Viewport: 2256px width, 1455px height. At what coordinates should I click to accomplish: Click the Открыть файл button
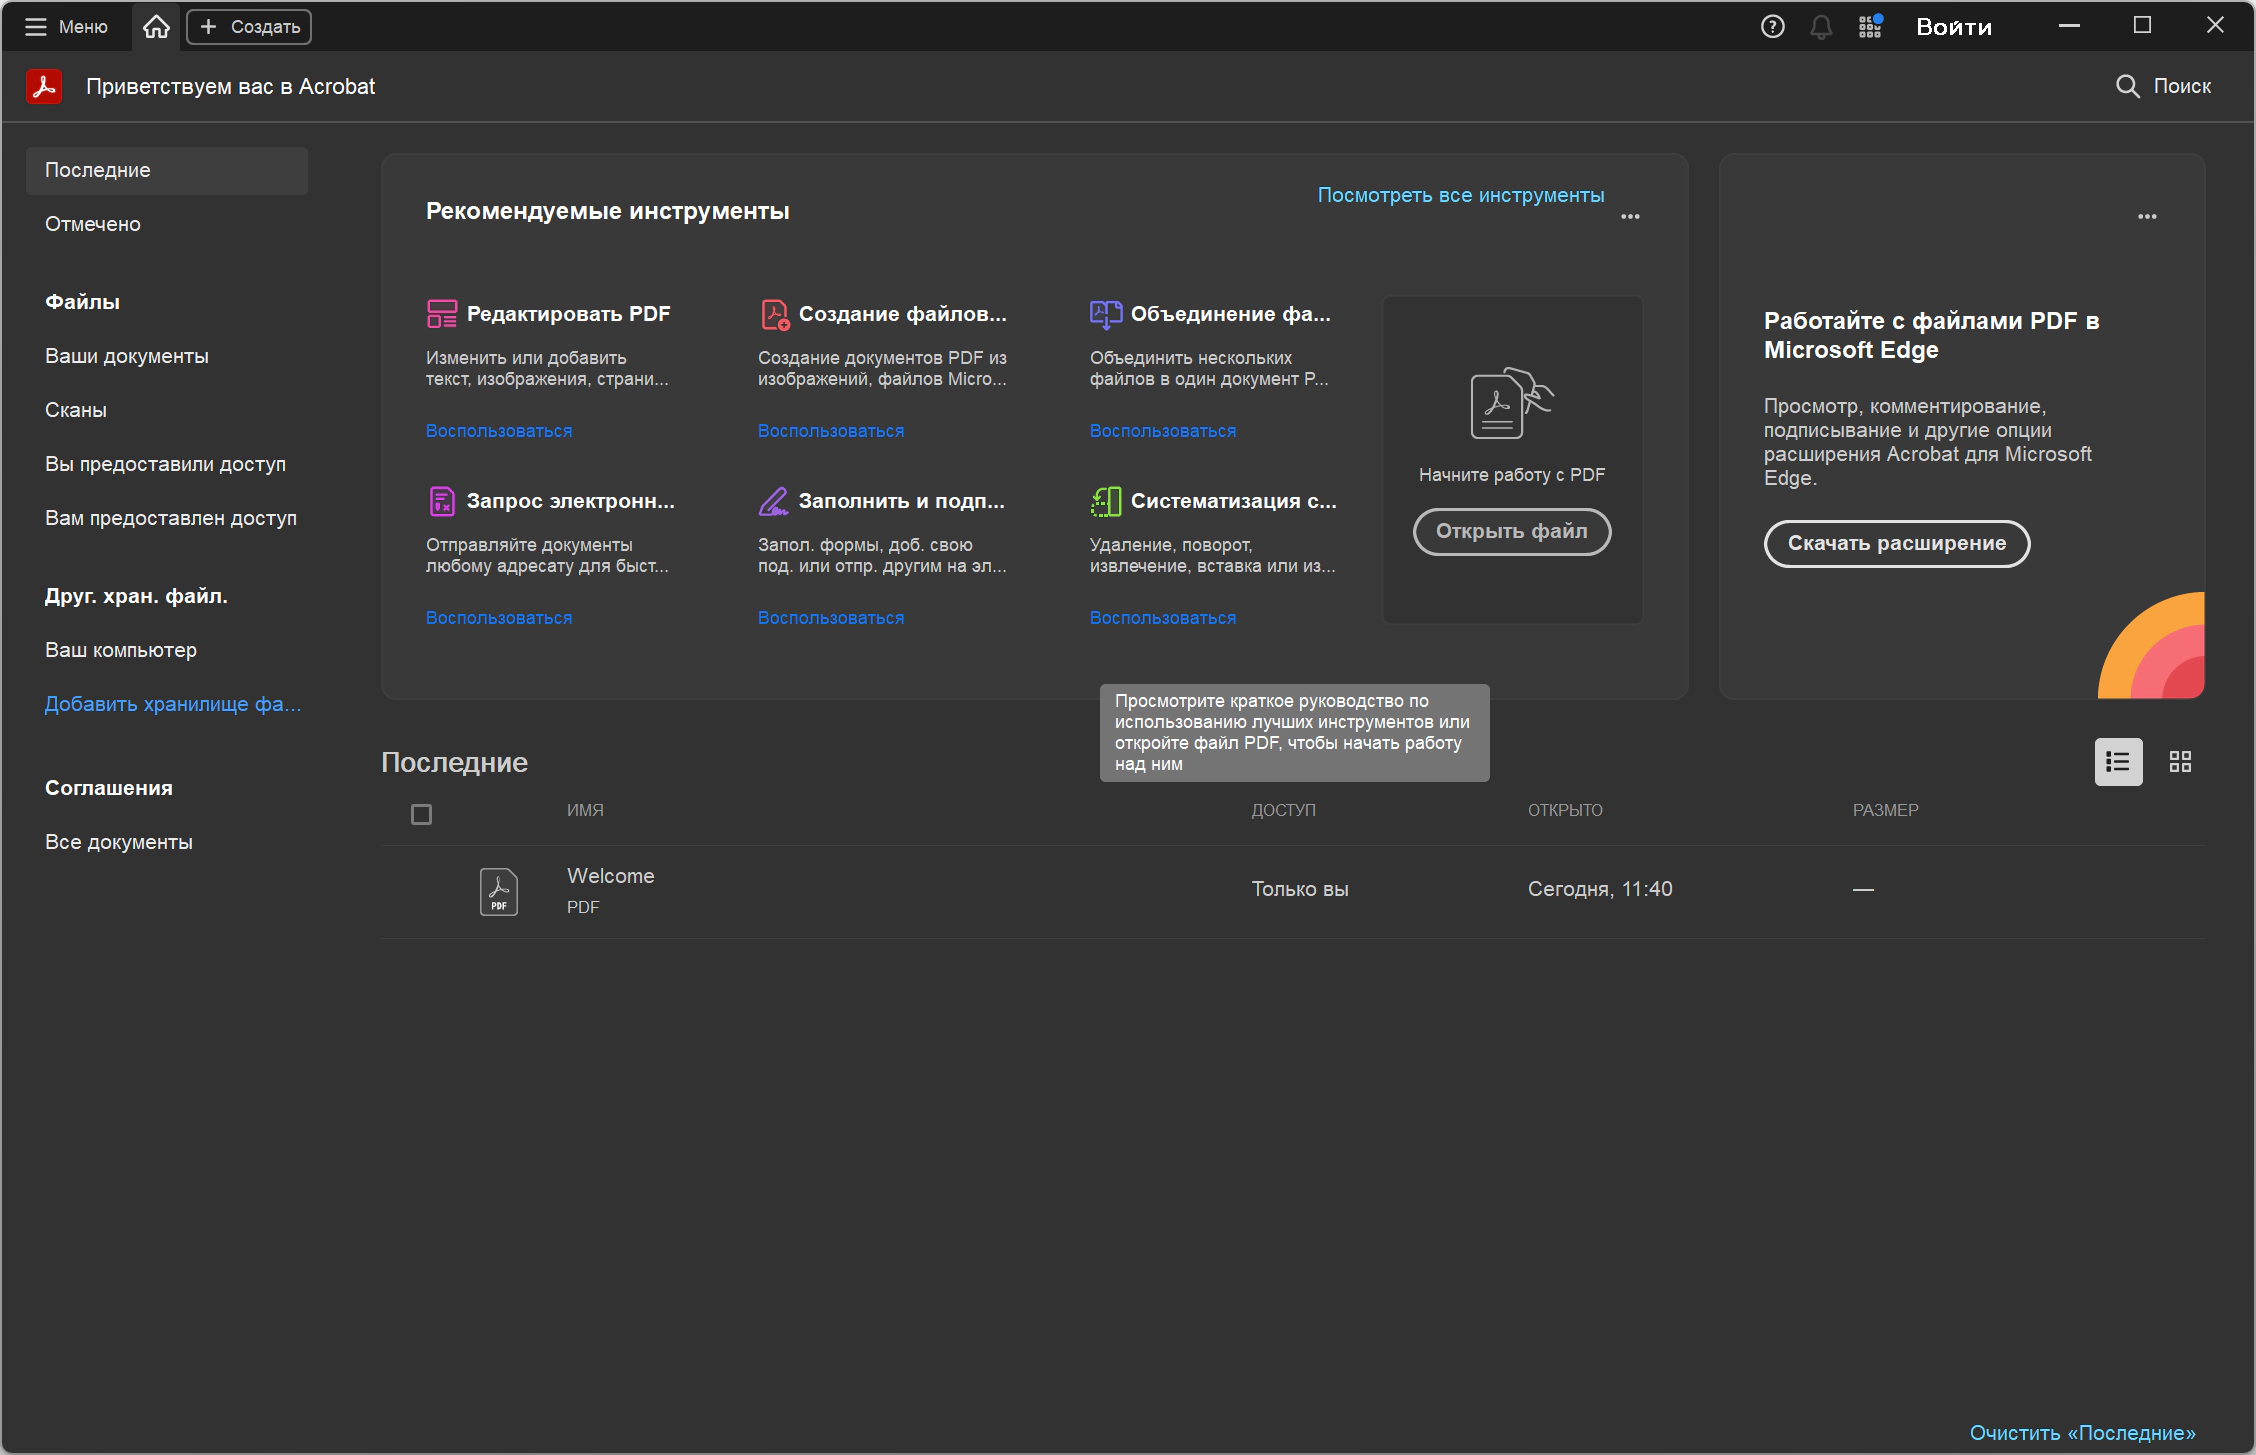pyautogui.click(x=1512, y=531)
